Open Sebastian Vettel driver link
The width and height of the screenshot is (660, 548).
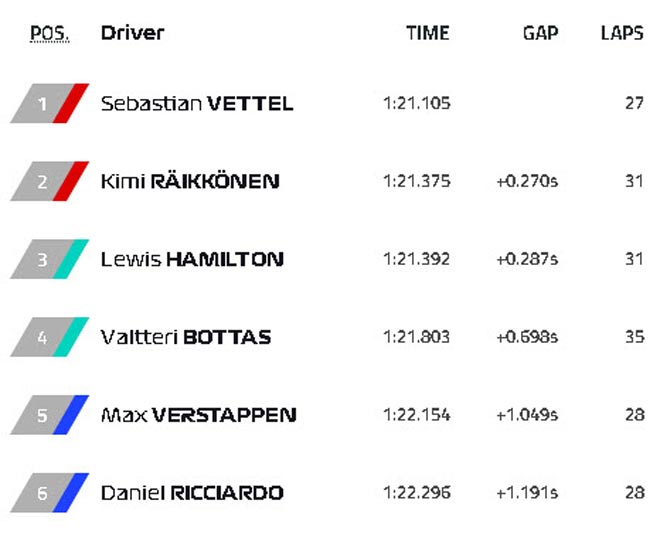click(197, 103)
